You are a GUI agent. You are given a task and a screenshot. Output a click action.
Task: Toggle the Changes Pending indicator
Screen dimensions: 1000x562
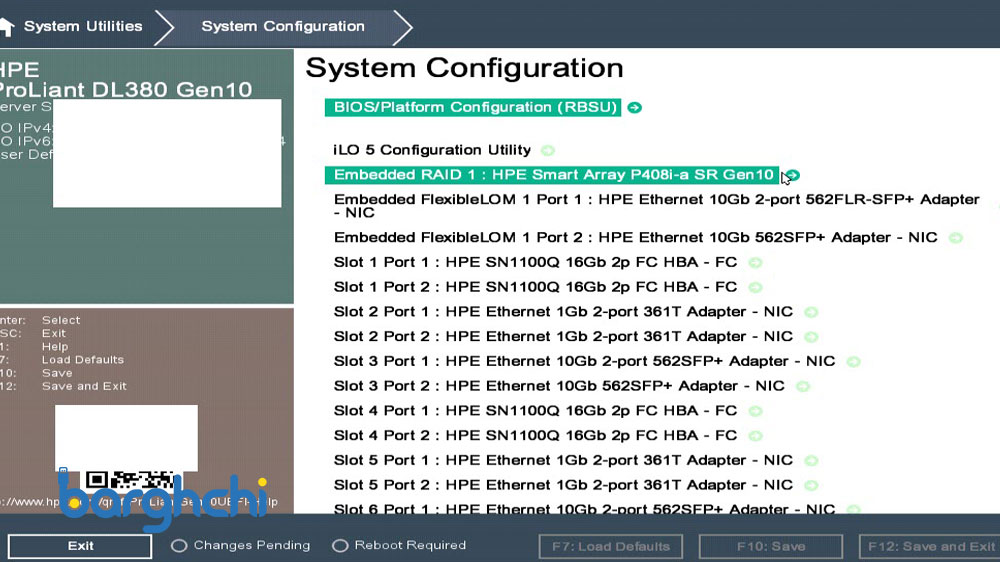179,546
